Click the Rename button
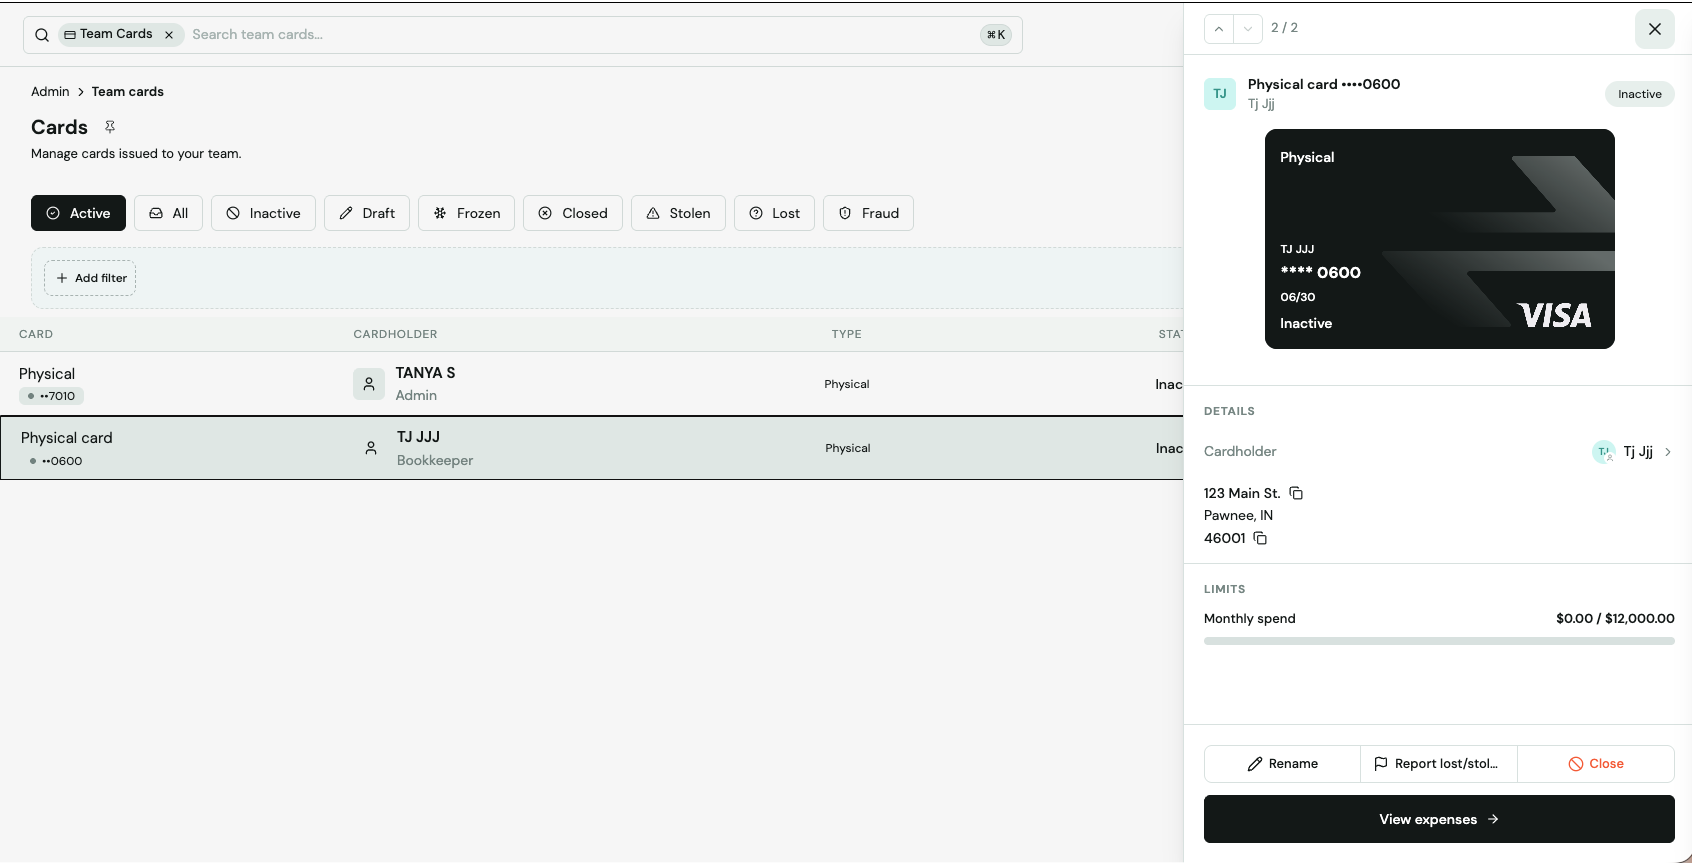Viewport: 1692px width, 863px height. pyautogui.click(x=1282, y=764)
